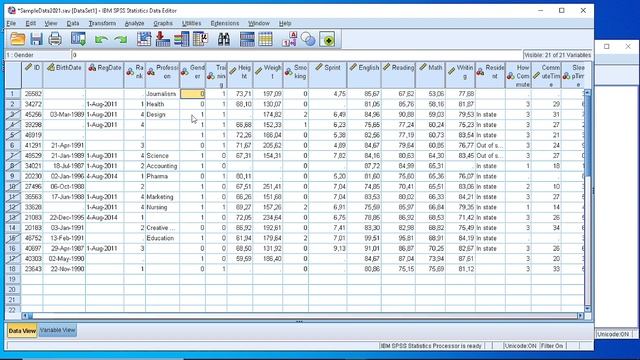Select the BirthDate column header
This screenshot has height=360, width=640.
point(64,75)
